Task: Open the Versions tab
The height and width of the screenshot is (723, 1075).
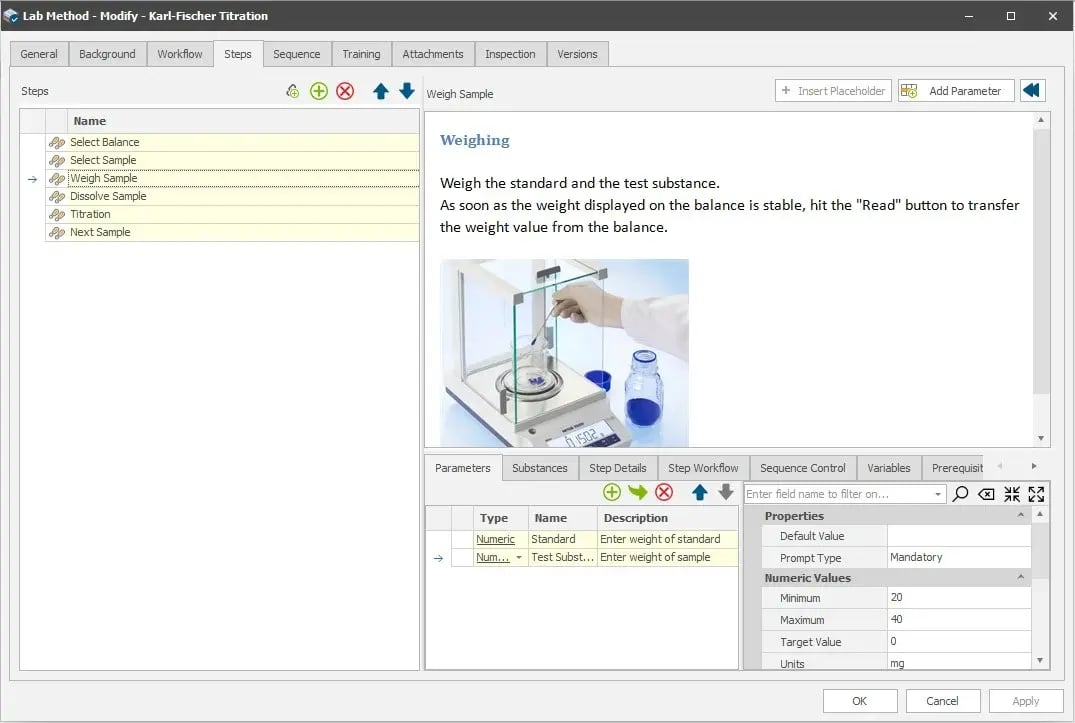Action: coord(577,54)
